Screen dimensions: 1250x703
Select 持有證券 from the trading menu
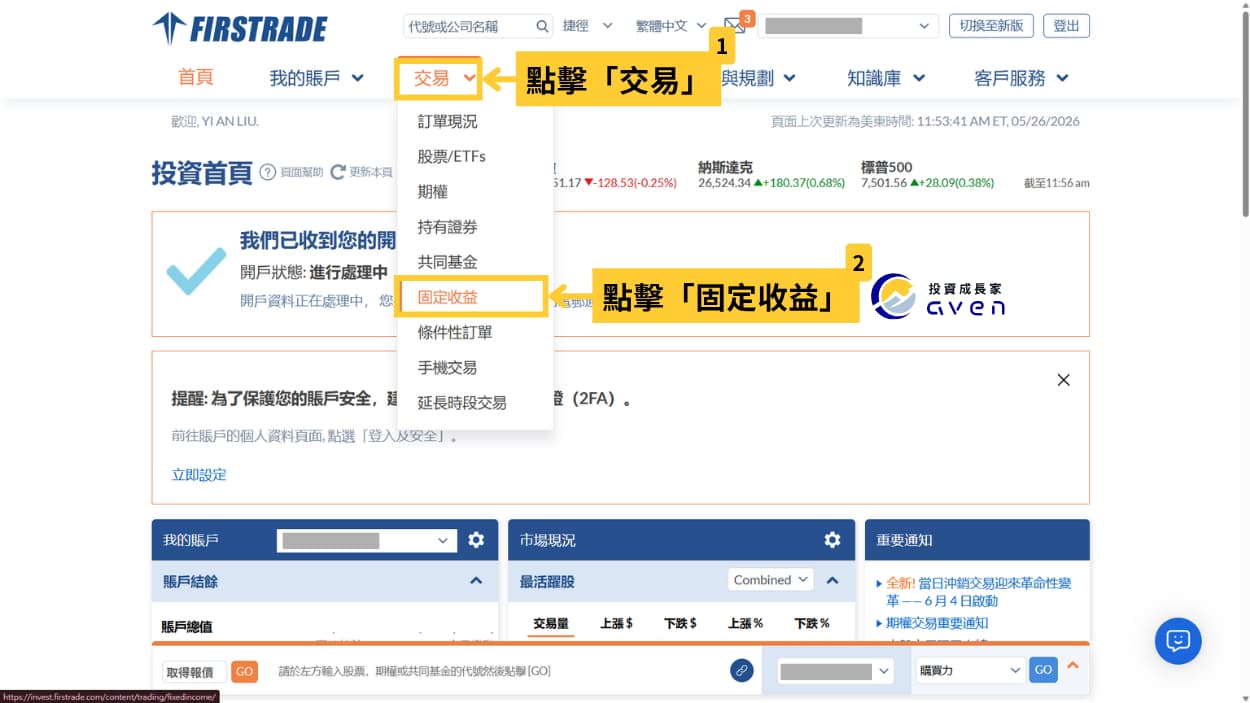(447, 227)
